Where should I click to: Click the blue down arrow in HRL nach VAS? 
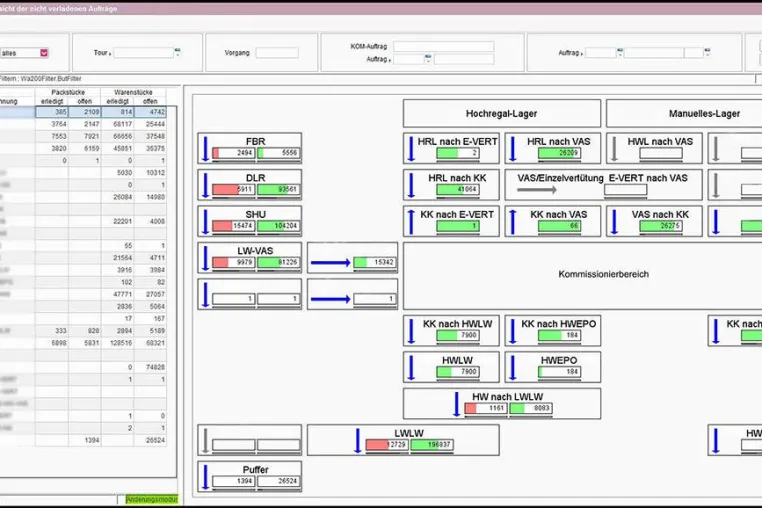click(x=513, y=149)
